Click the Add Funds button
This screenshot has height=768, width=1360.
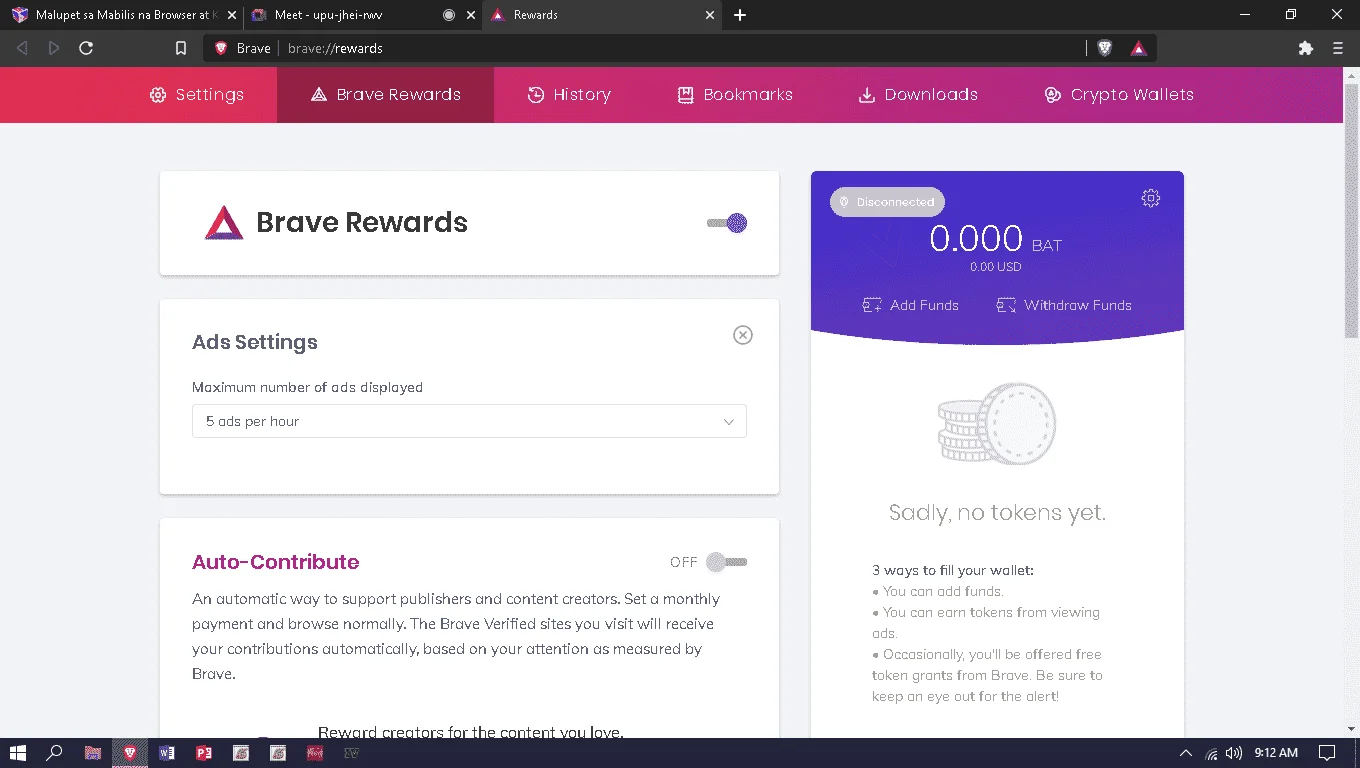coord(911,305)
